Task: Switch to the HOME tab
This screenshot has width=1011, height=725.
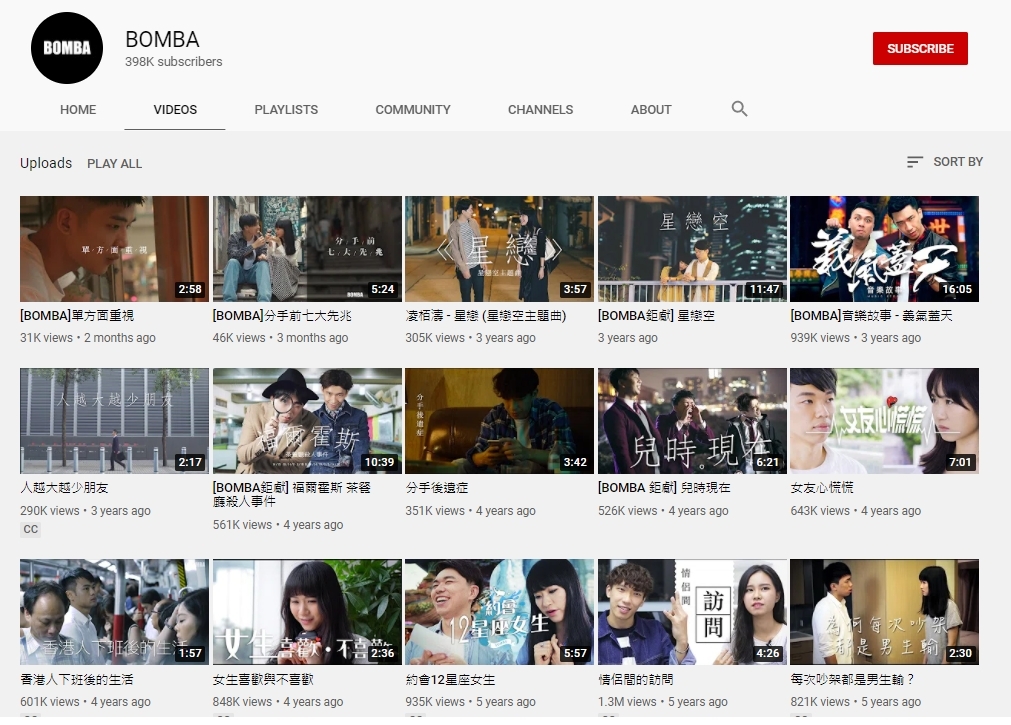Action: point(78,110)
